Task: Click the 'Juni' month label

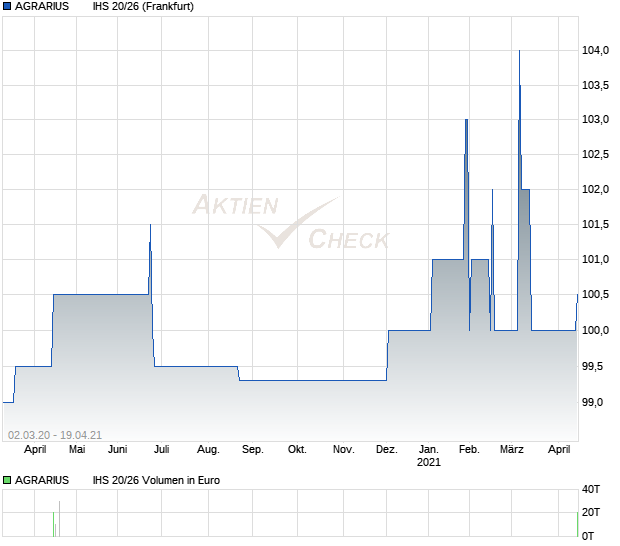Action: pos(117,449)
